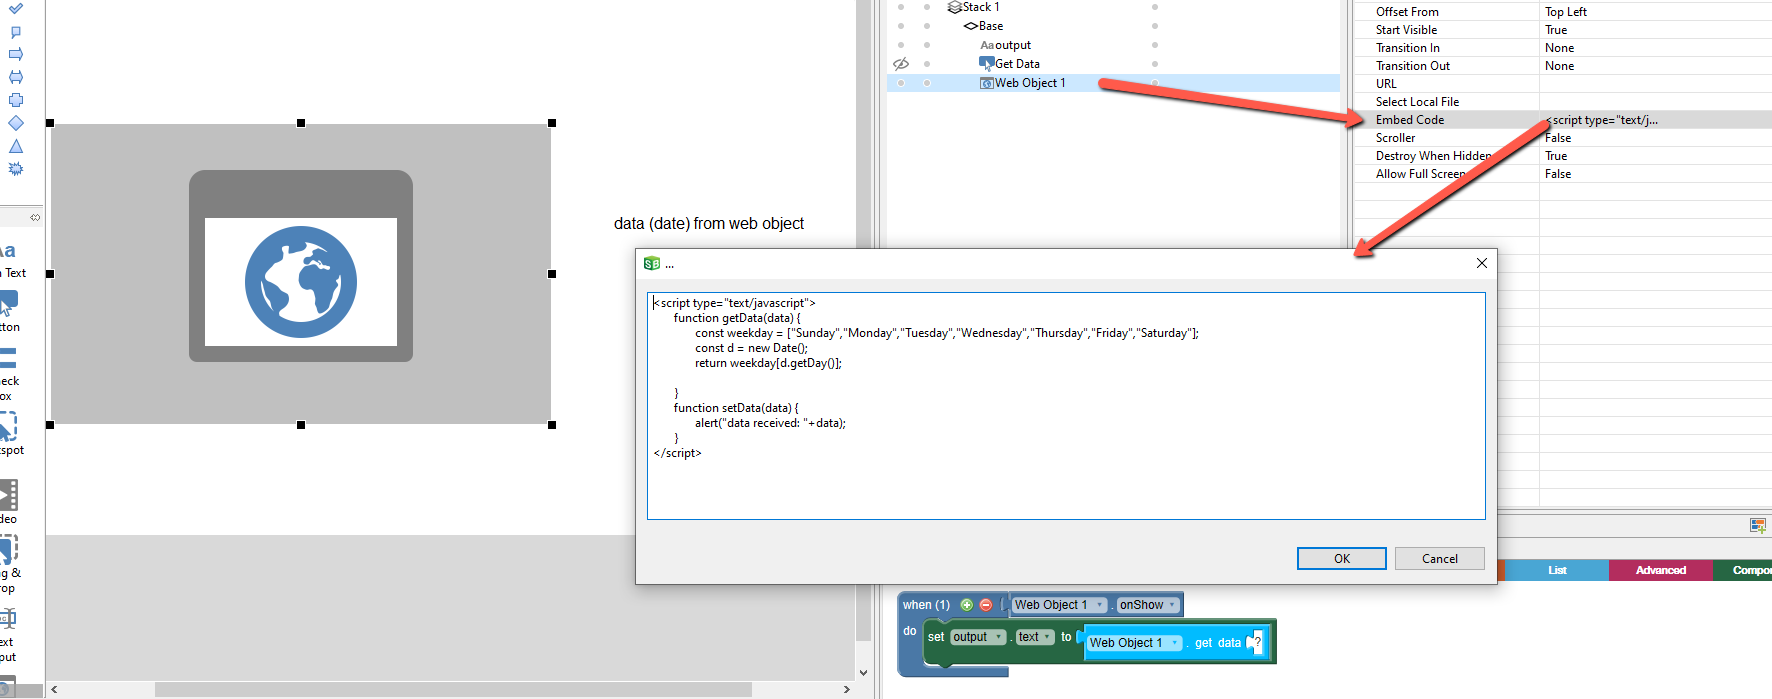
Task: Click the red minus icon on the when block
Action: [985, 605]
